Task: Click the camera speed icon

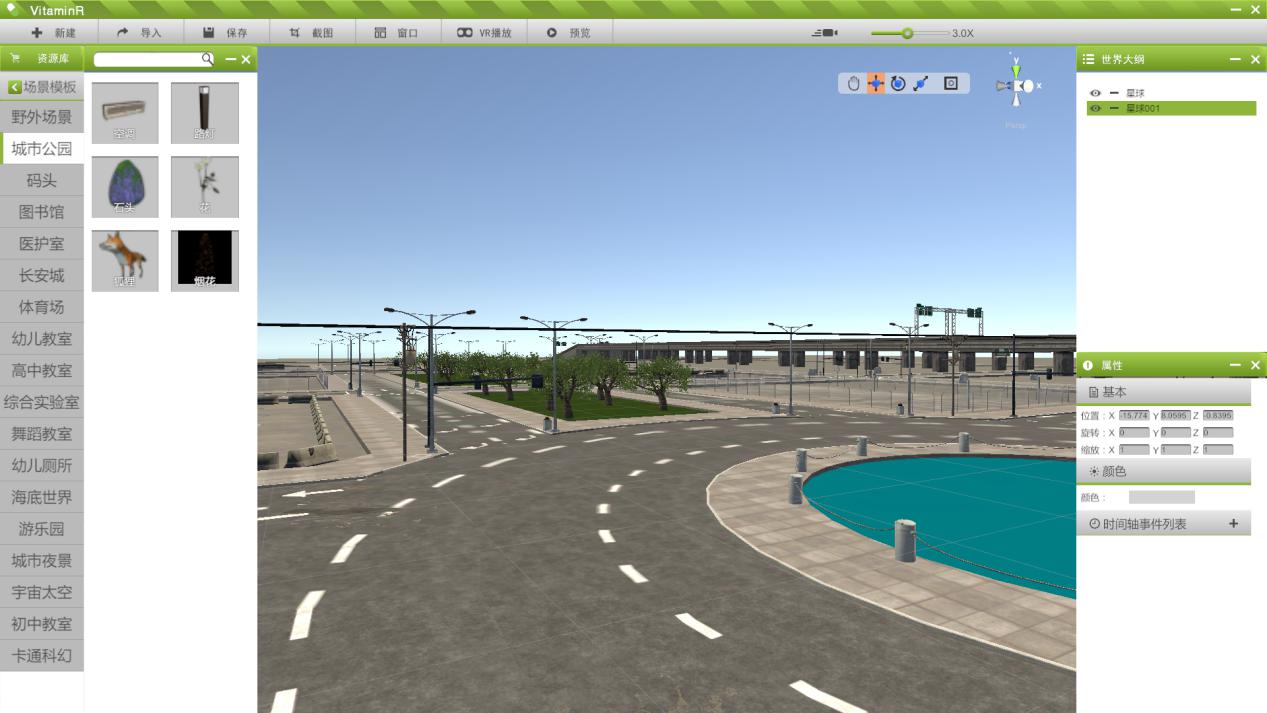Action: (825, 33)
